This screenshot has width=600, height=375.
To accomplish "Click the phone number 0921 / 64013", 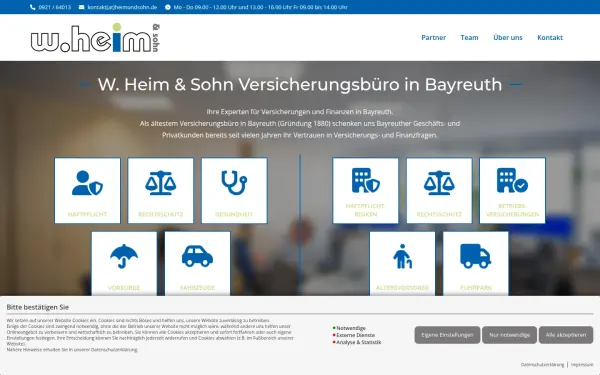I will (55, 7).
